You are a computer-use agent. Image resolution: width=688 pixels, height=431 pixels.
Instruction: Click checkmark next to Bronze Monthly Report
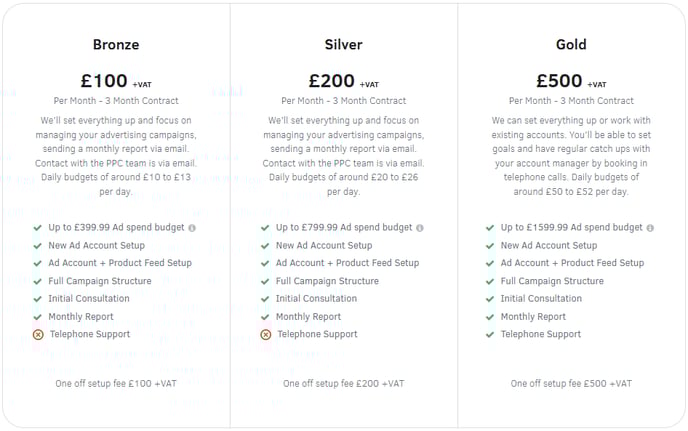point(38,317)
